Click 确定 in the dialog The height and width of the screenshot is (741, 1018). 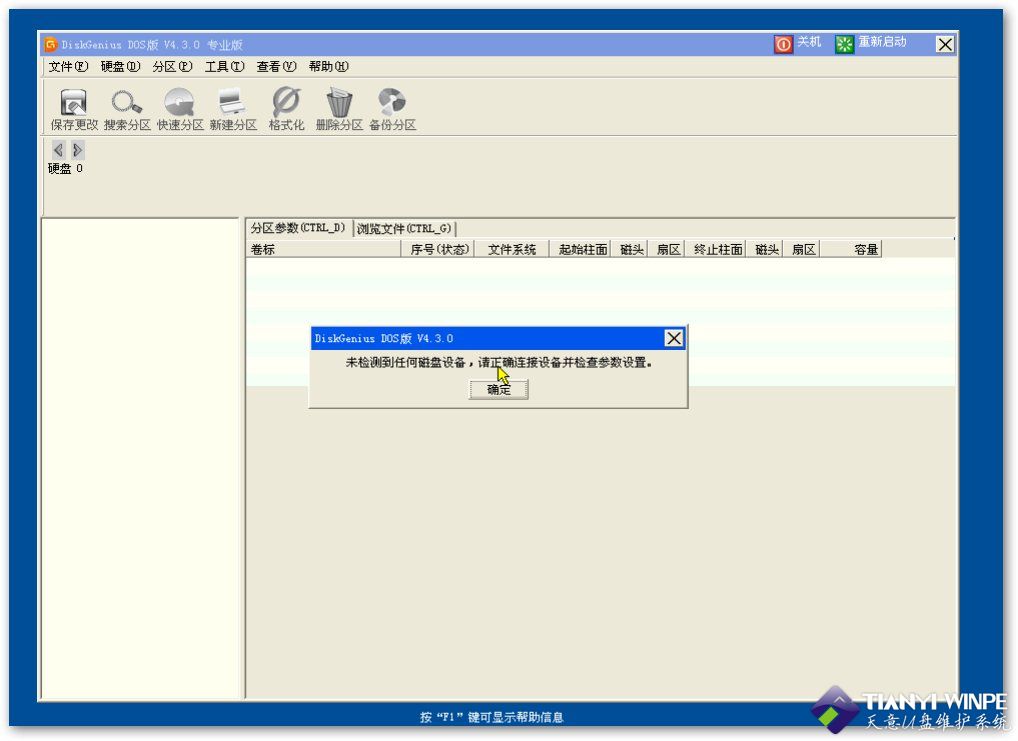(x=499, y=390)
